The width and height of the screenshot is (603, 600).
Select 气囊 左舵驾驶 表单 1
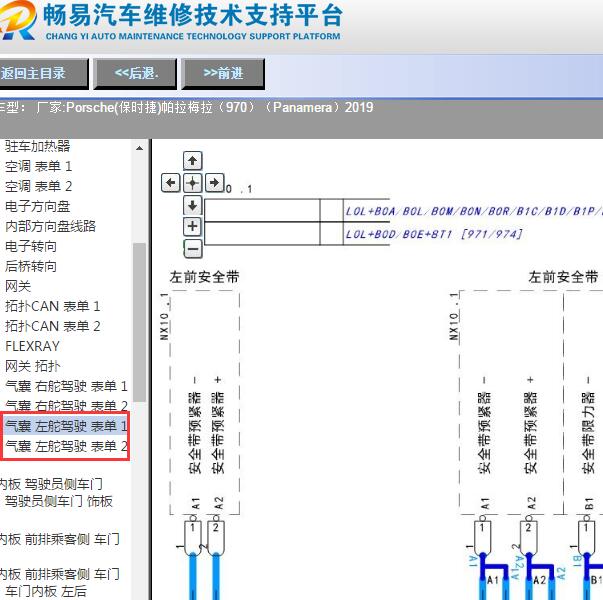(x=66, y=426)
